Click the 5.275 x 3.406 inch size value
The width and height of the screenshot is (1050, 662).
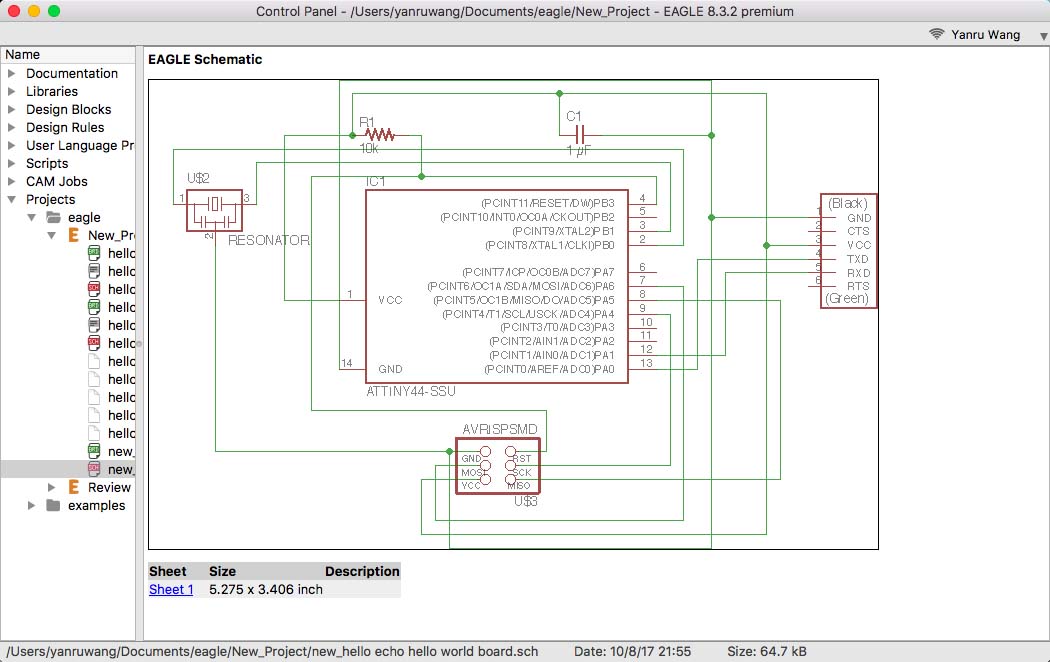pos(266,590)
